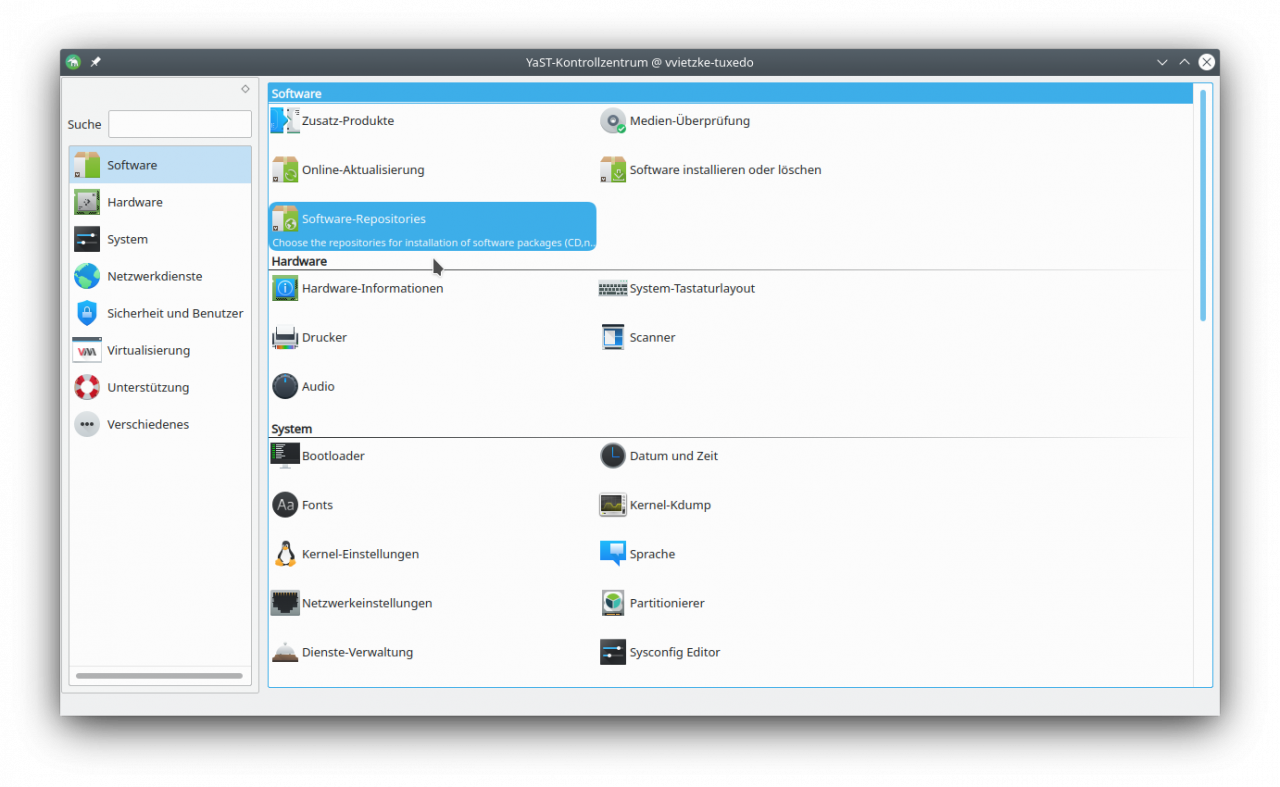Click the vertical scrollbar of module list
The image size is (1280, 787).
1203,205
